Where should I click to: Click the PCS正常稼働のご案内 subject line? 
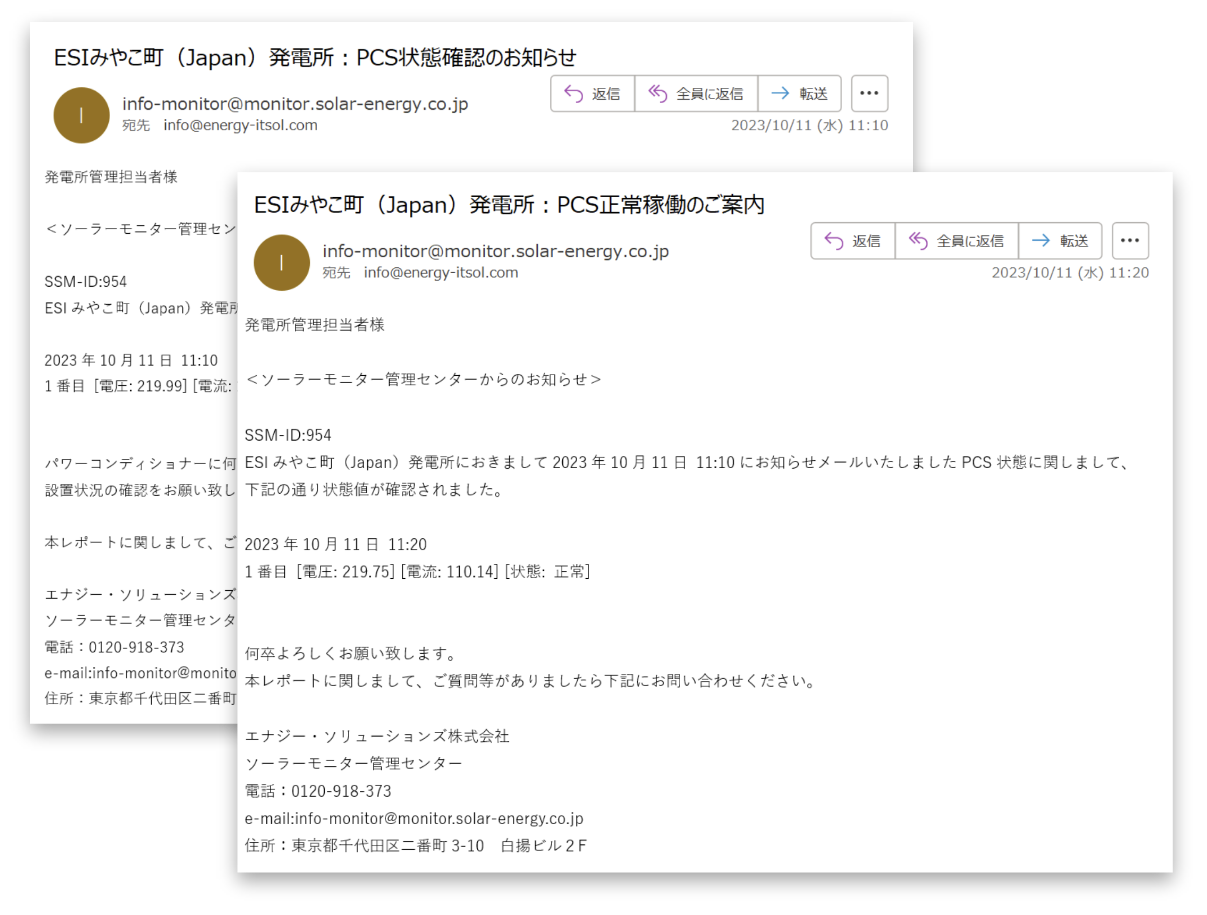pos(509,205)
